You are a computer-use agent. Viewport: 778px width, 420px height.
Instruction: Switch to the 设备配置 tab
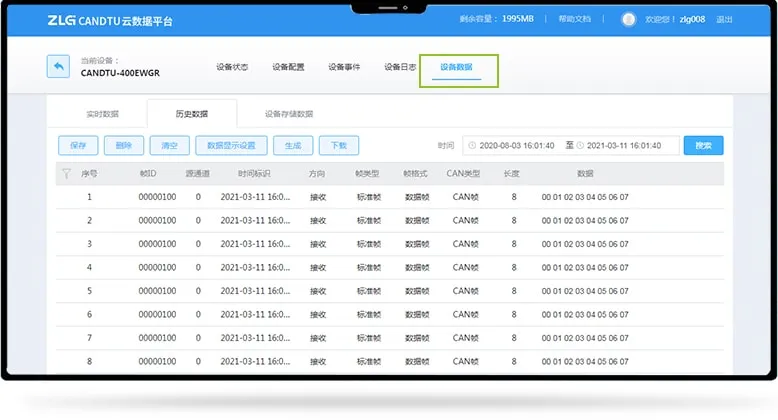pyautogui.click(x=288, y=67)
